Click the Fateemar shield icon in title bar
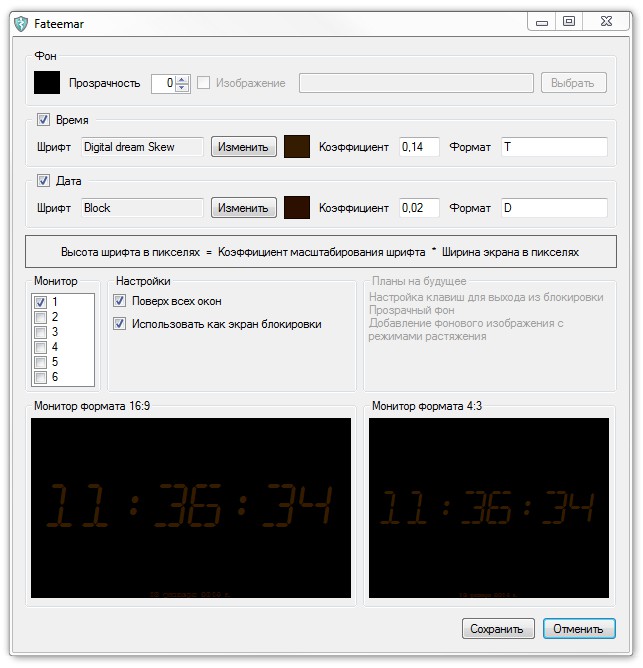This screenshot has width=643, height=668. point(20,24)
